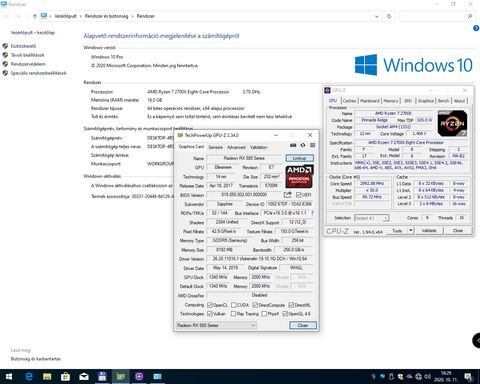Viewport: 480px width, 384px height.
Task: Switch to the GPU-Z Sensors tab
Action: (x=215, y=147)
